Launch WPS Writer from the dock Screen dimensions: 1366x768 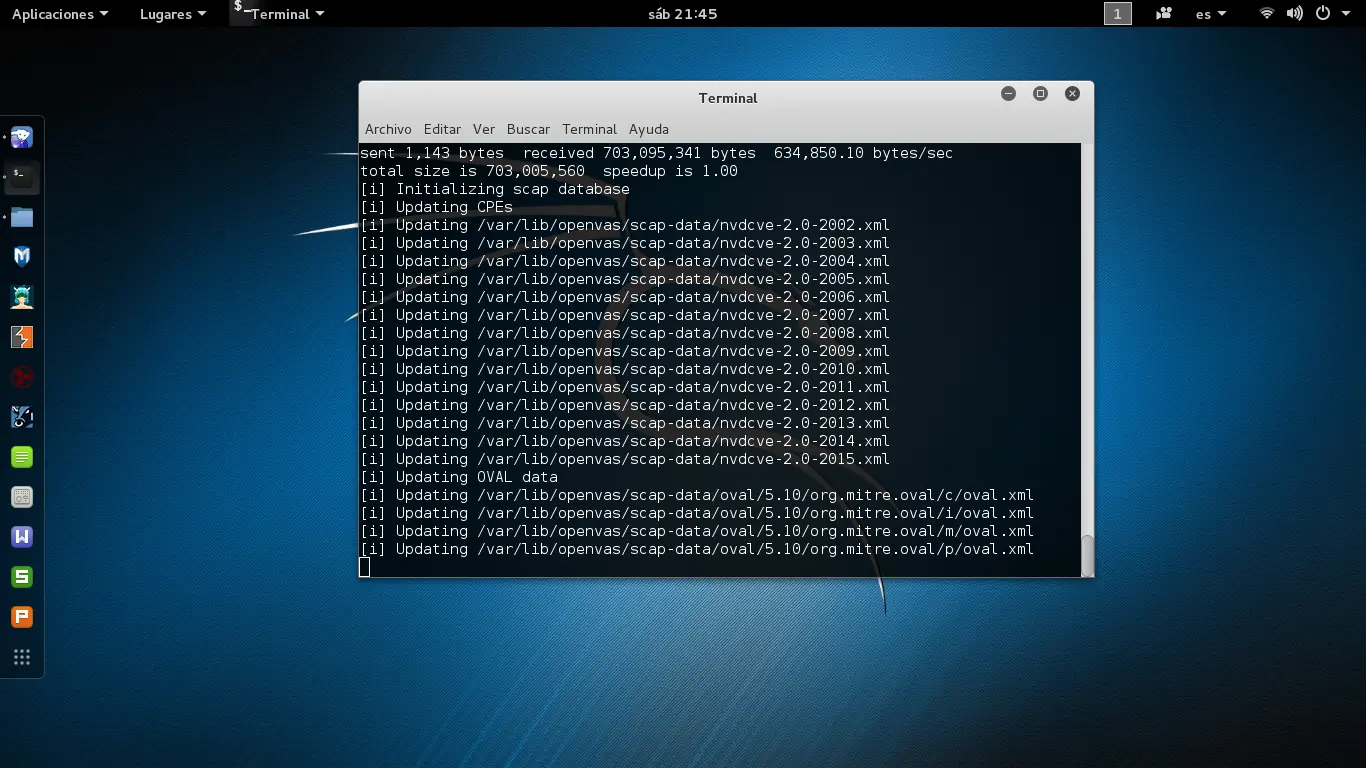tap(22, 537)
